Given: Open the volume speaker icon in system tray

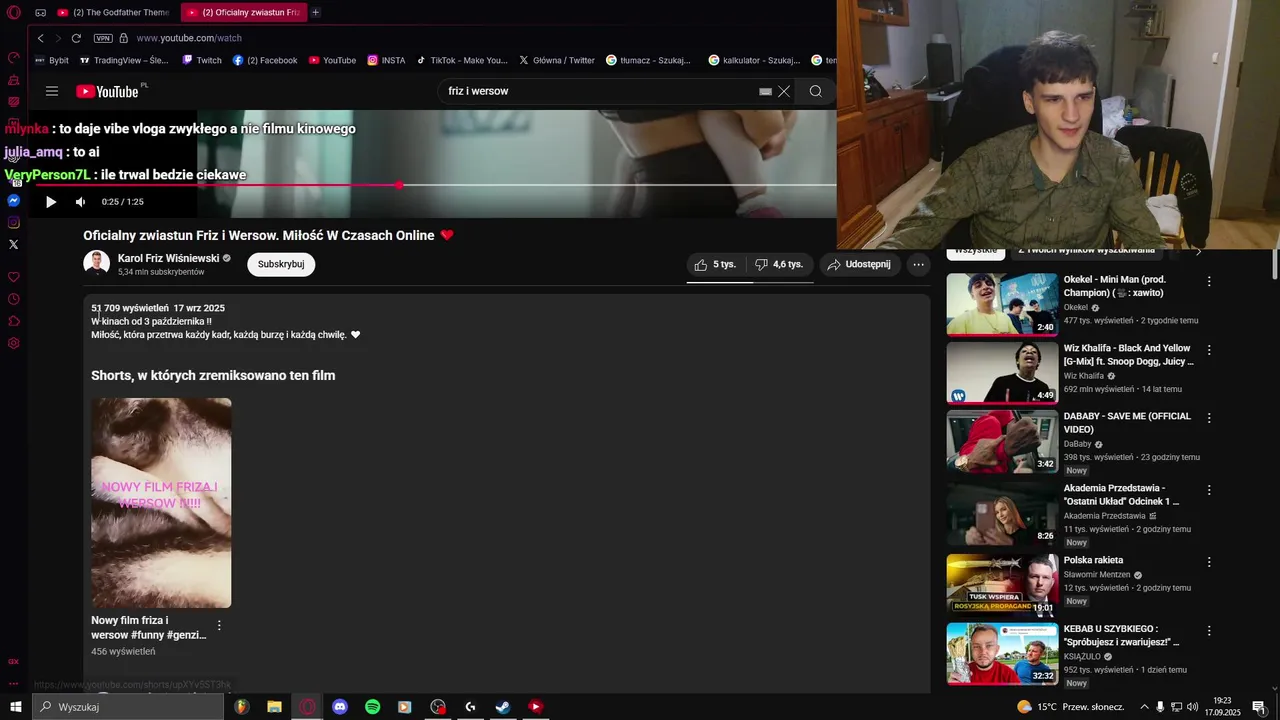Looking at the screenshot, I should [1192, 707].
